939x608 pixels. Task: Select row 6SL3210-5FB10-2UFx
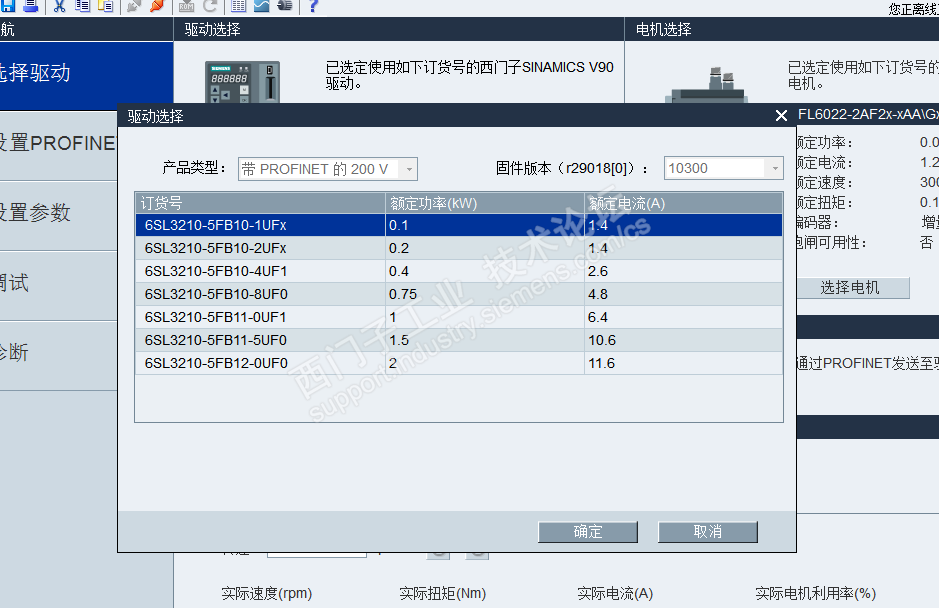(x=459, y=248)
